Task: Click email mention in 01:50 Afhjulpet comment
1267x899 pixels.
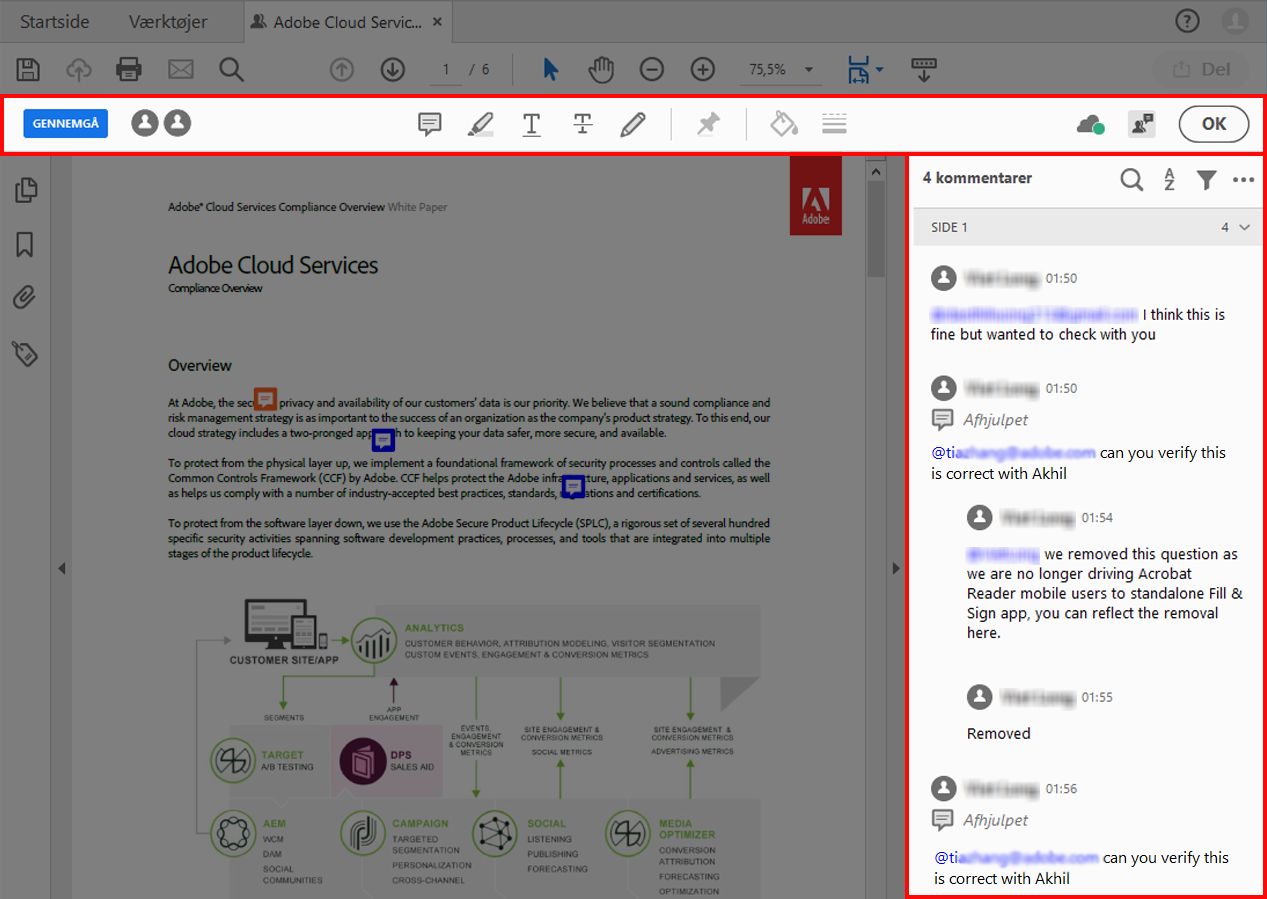Action: pos(1013,452)
